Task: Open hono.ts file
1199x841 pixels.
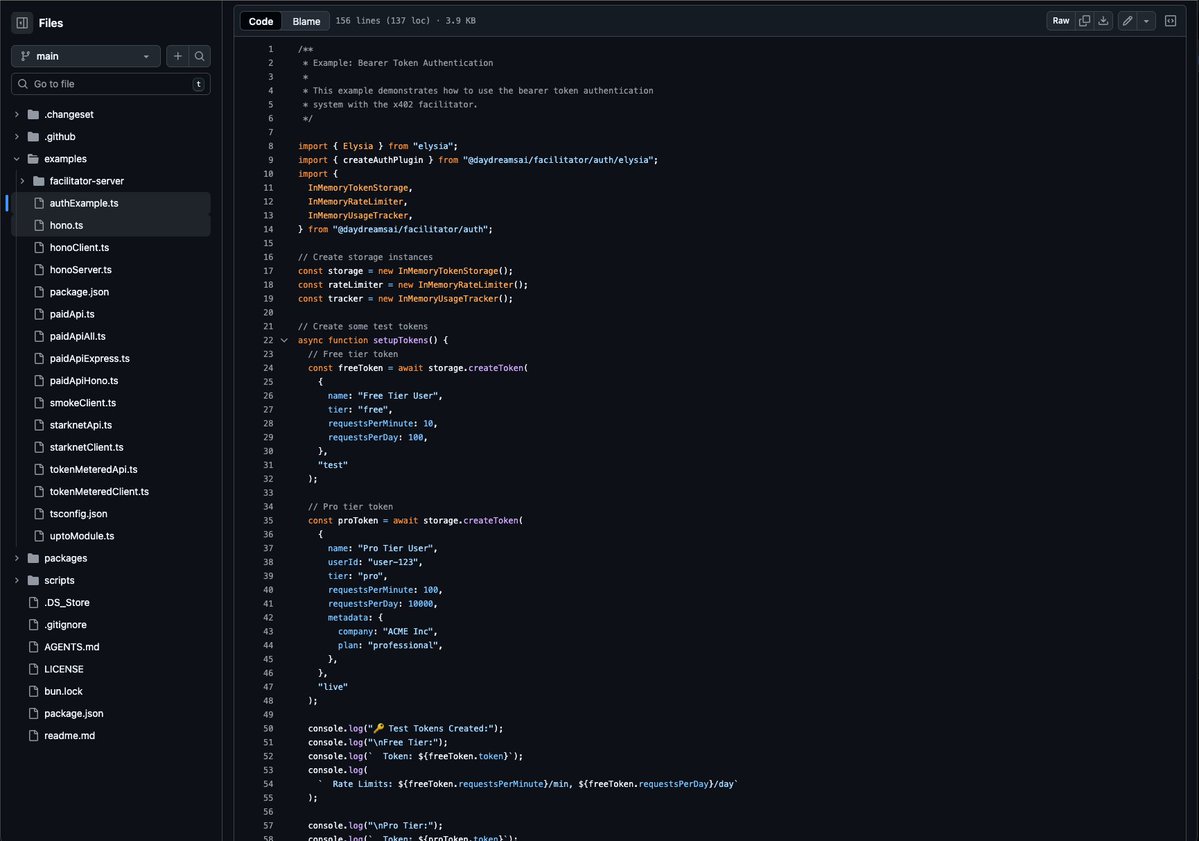Action: tap(67, 226)
